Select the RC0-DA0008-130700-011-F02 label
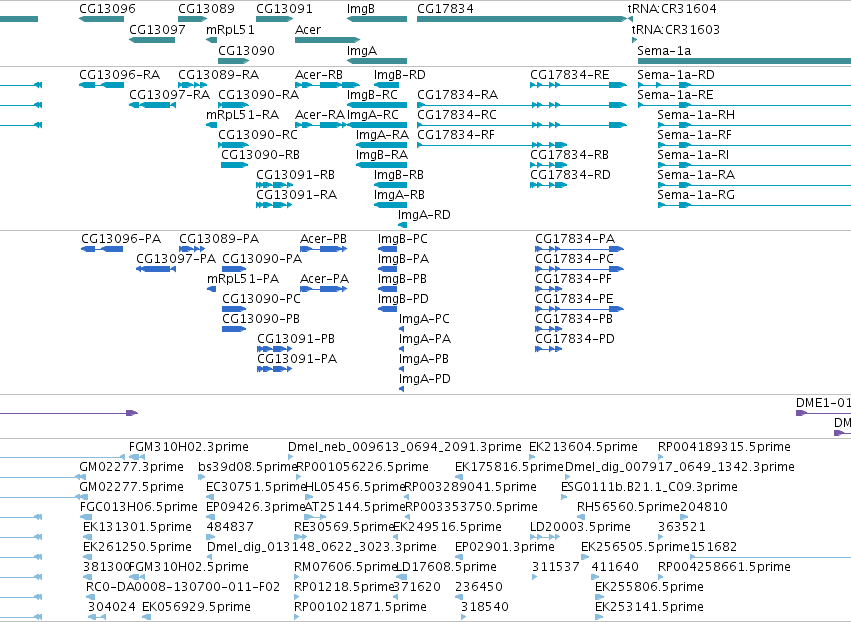The width and height of the screenshot is (851, 622). 183,587
